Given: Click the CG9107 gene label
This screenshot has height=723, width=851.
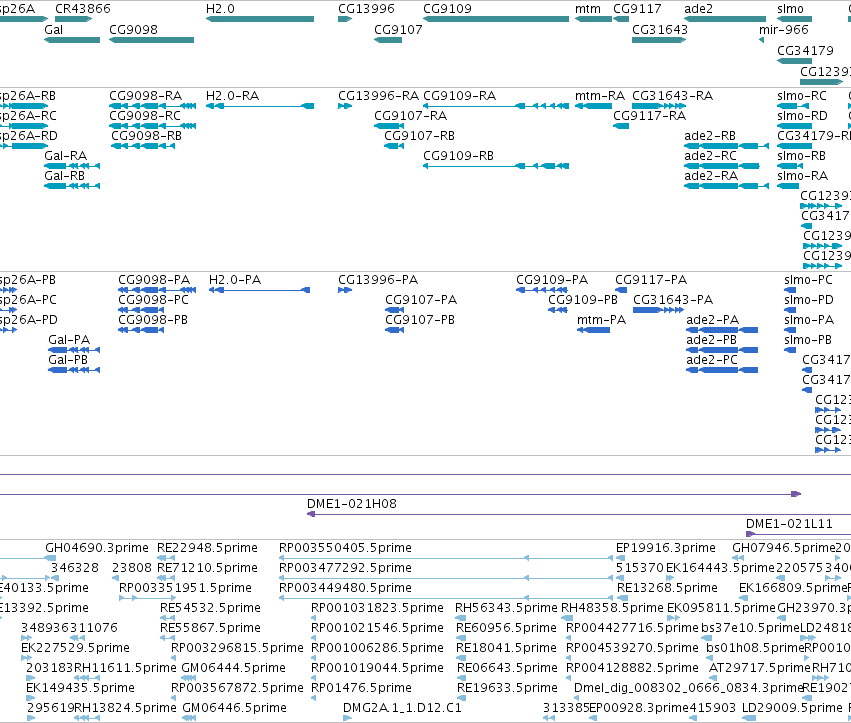Looking at the screenshot, I should pos(398,29).
